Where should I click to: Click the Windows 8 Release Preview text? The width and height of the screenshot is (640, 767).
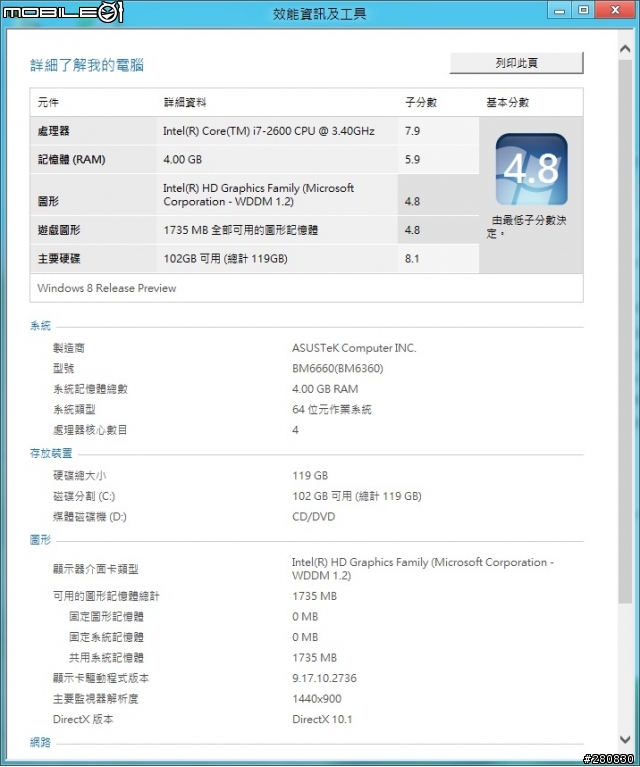tap(107, 288)
